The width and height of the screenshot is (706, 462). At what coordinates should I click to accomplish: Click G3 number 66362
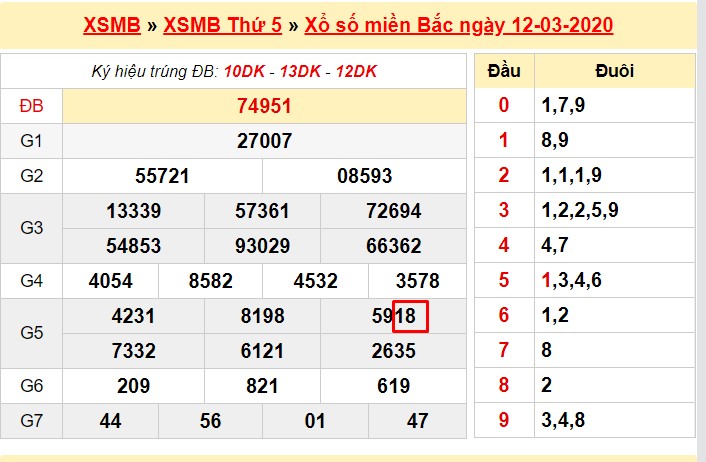pyautogui.click(x=394, y=246)
